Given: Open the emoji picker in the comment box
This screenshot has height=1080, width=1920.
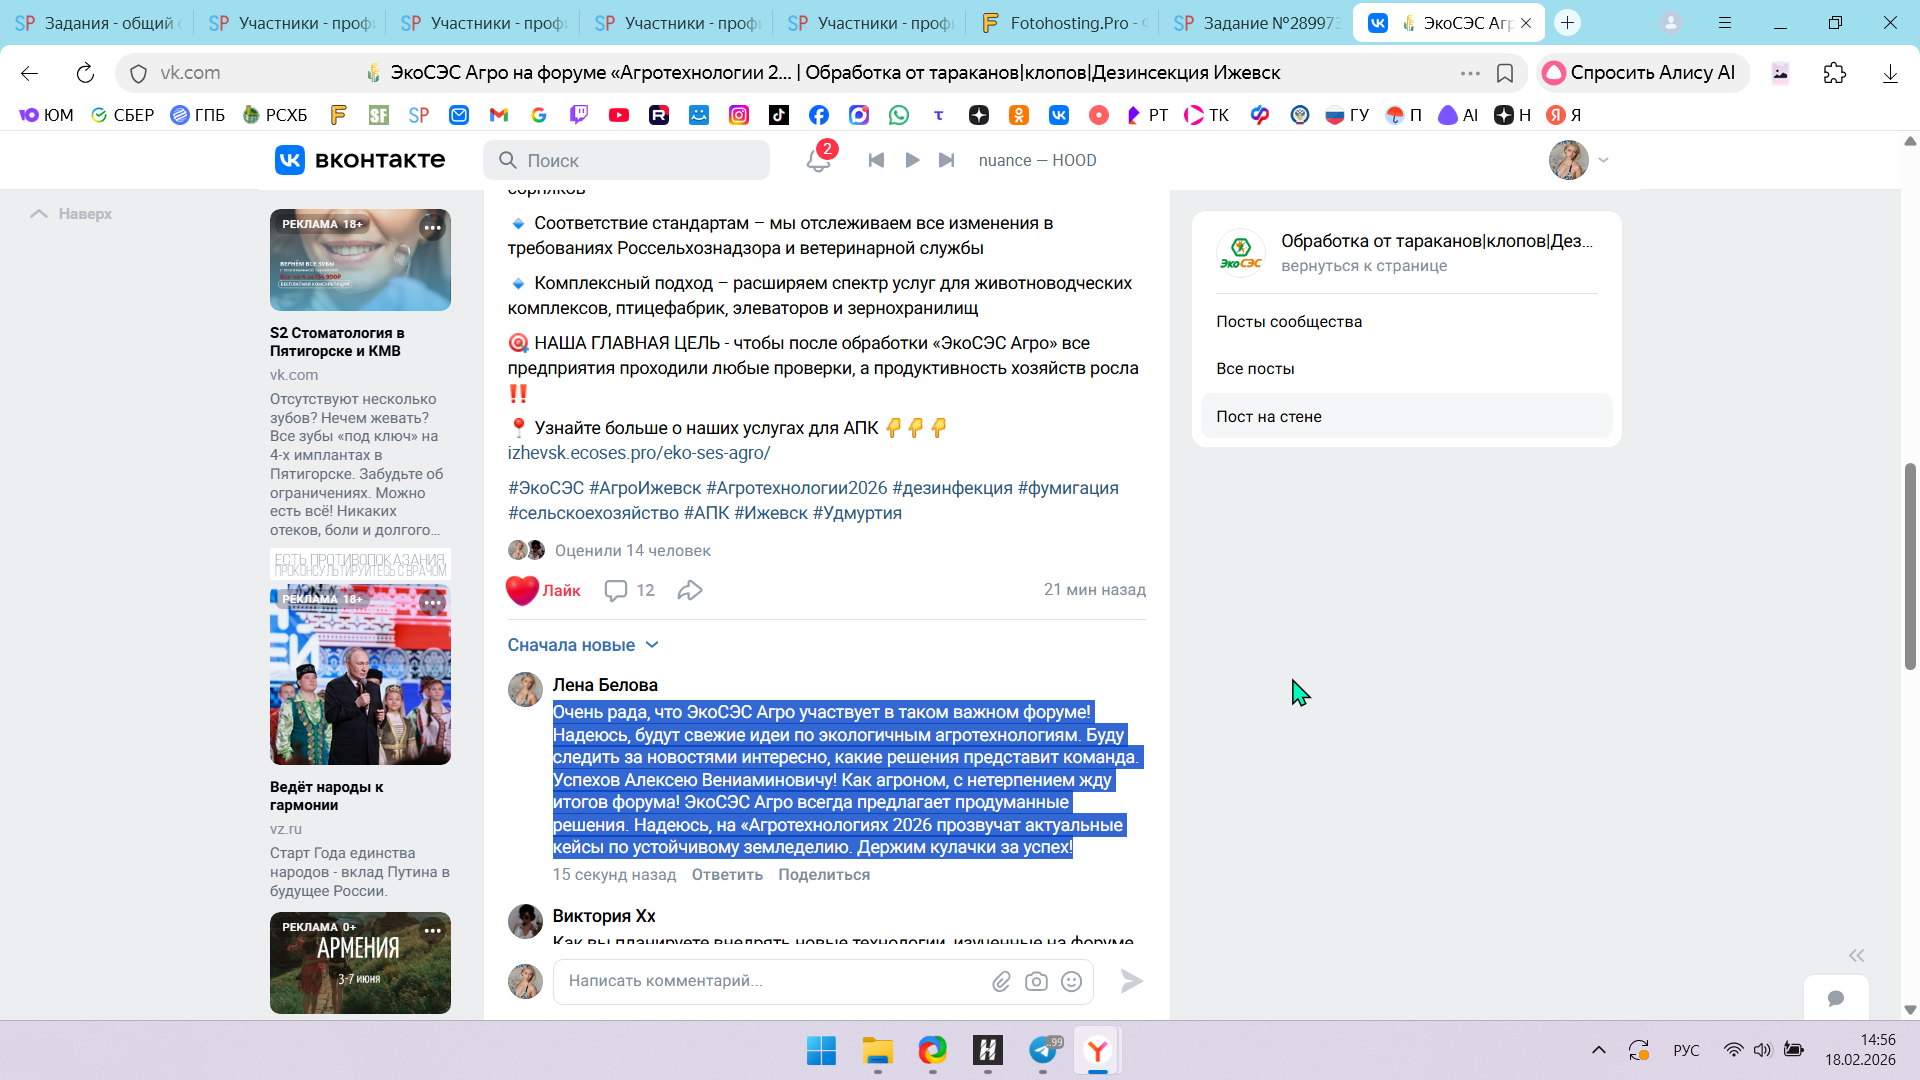Looking at the screenshot, I should 1071,982.
